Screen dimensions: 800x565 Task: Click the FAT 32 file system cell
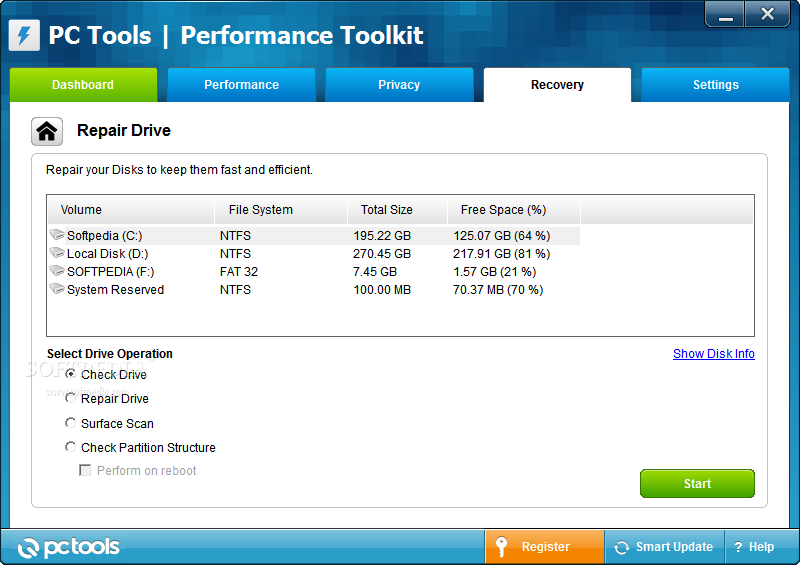point(239,272)
